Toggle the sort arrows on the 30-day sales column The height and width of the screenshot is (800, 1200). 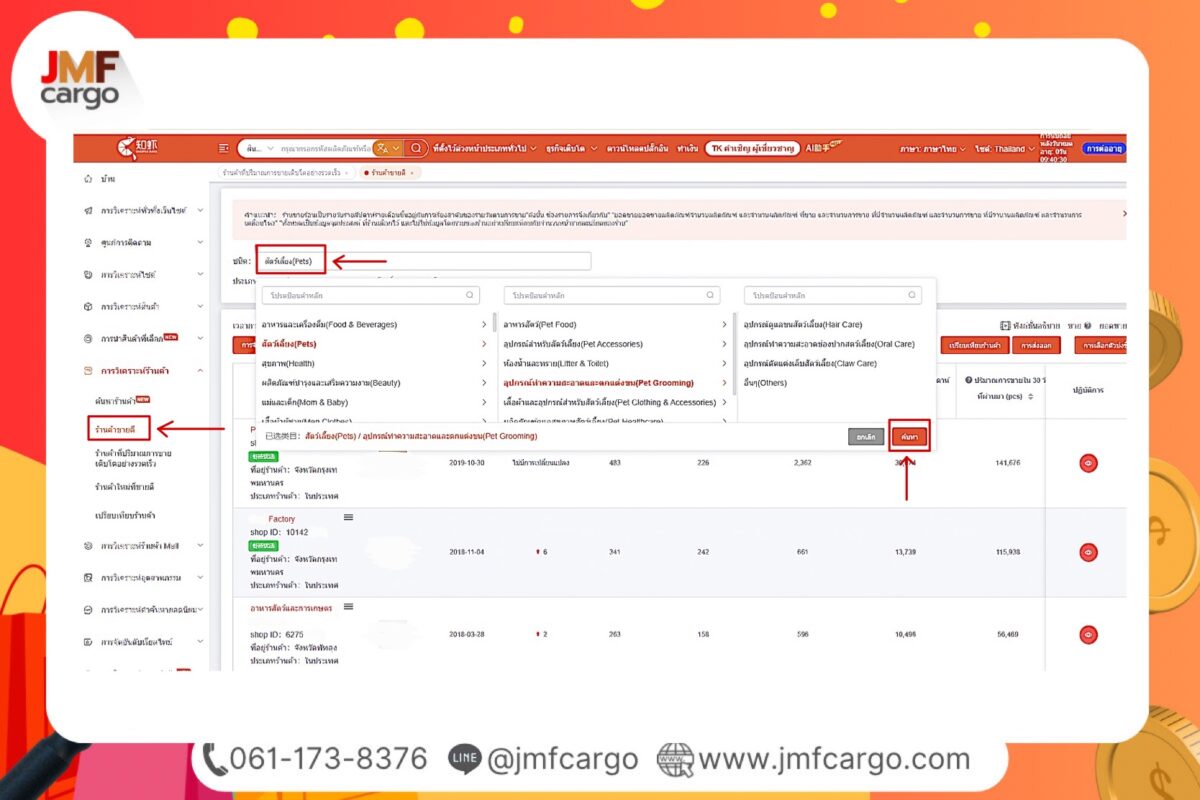click(1030, 396)
